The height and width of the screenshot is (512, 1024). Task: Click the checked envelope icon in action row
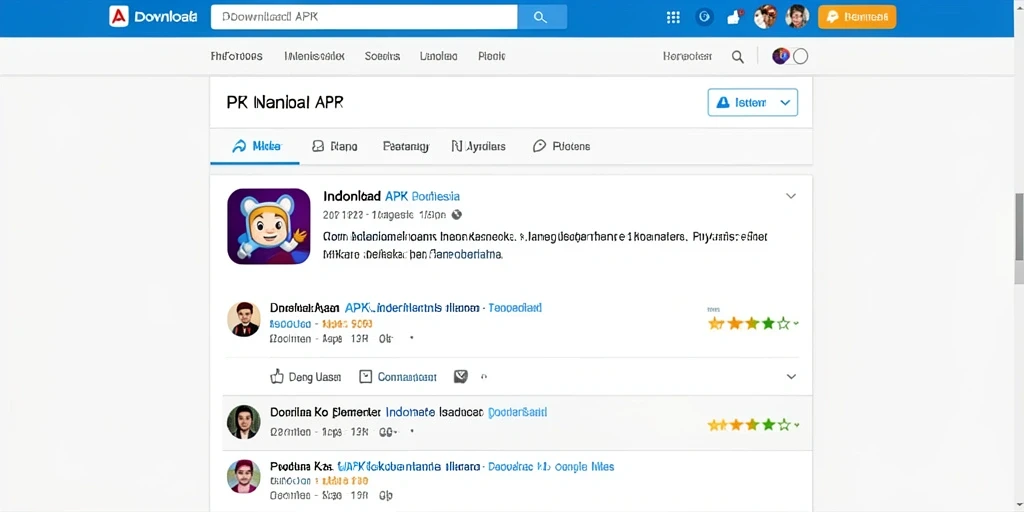click(x=460, y=376)
